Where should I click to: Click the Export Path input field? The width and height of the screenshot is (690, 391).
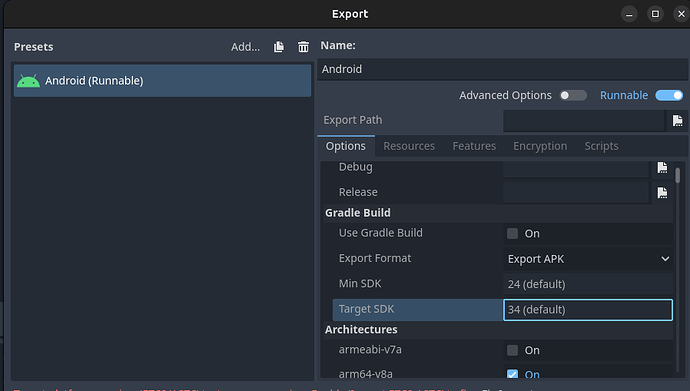[584, 120]
